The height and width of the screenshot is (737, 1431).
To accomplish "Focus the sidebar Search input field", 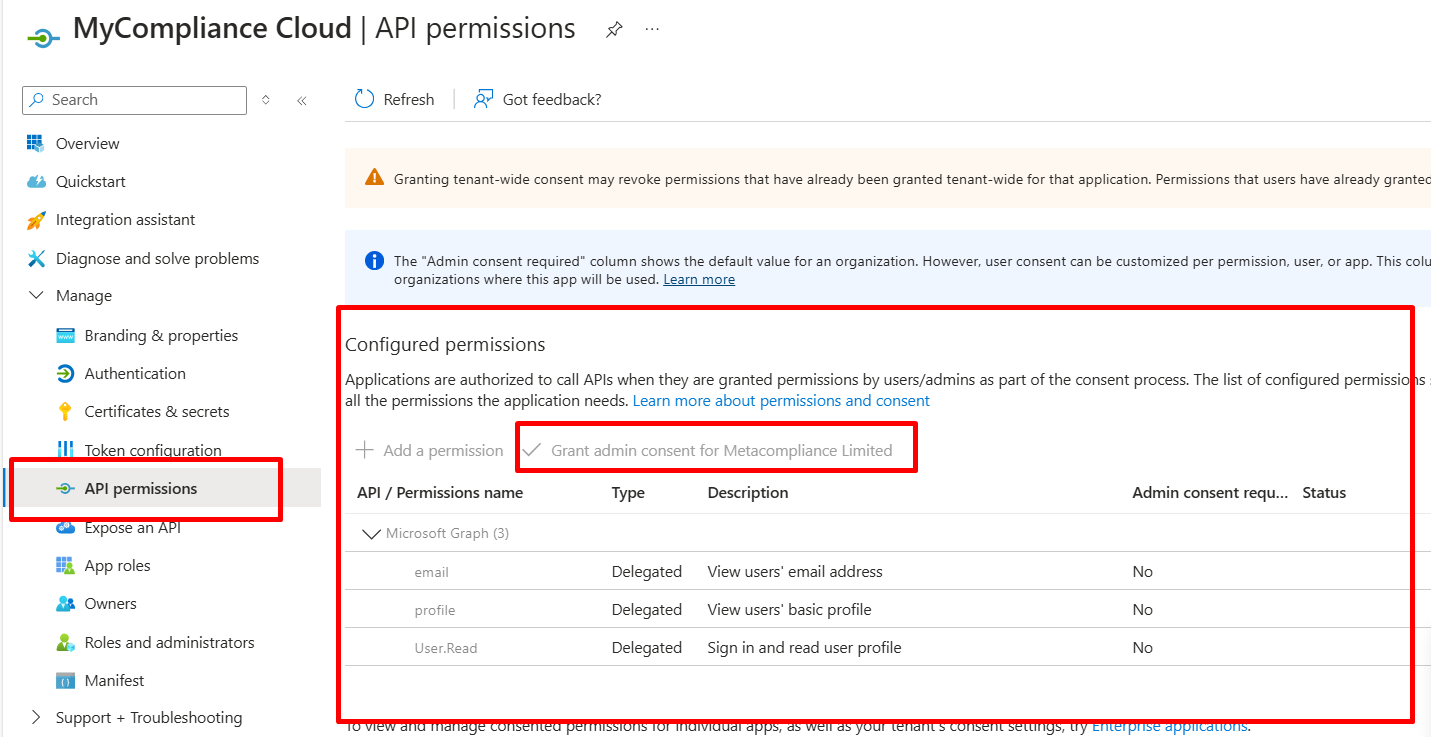I will tap(134, 100).
